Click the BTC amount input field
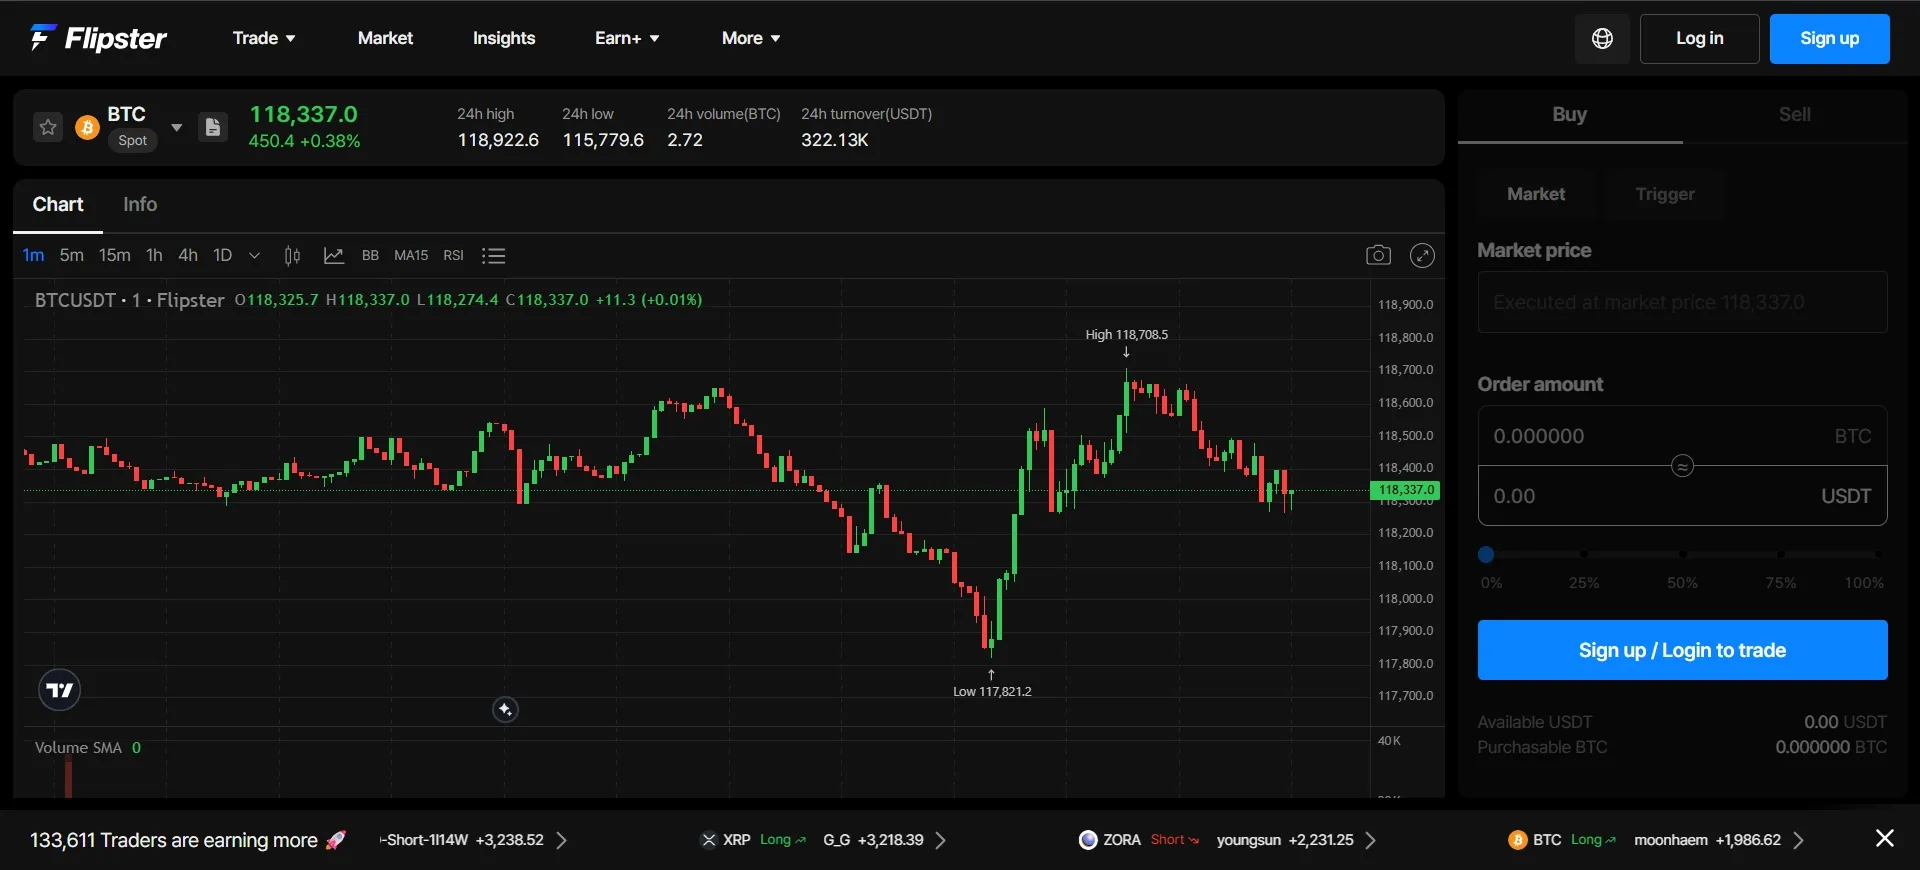The image size is (1920, 870). pyautogui.click(x=1683, y=436)
